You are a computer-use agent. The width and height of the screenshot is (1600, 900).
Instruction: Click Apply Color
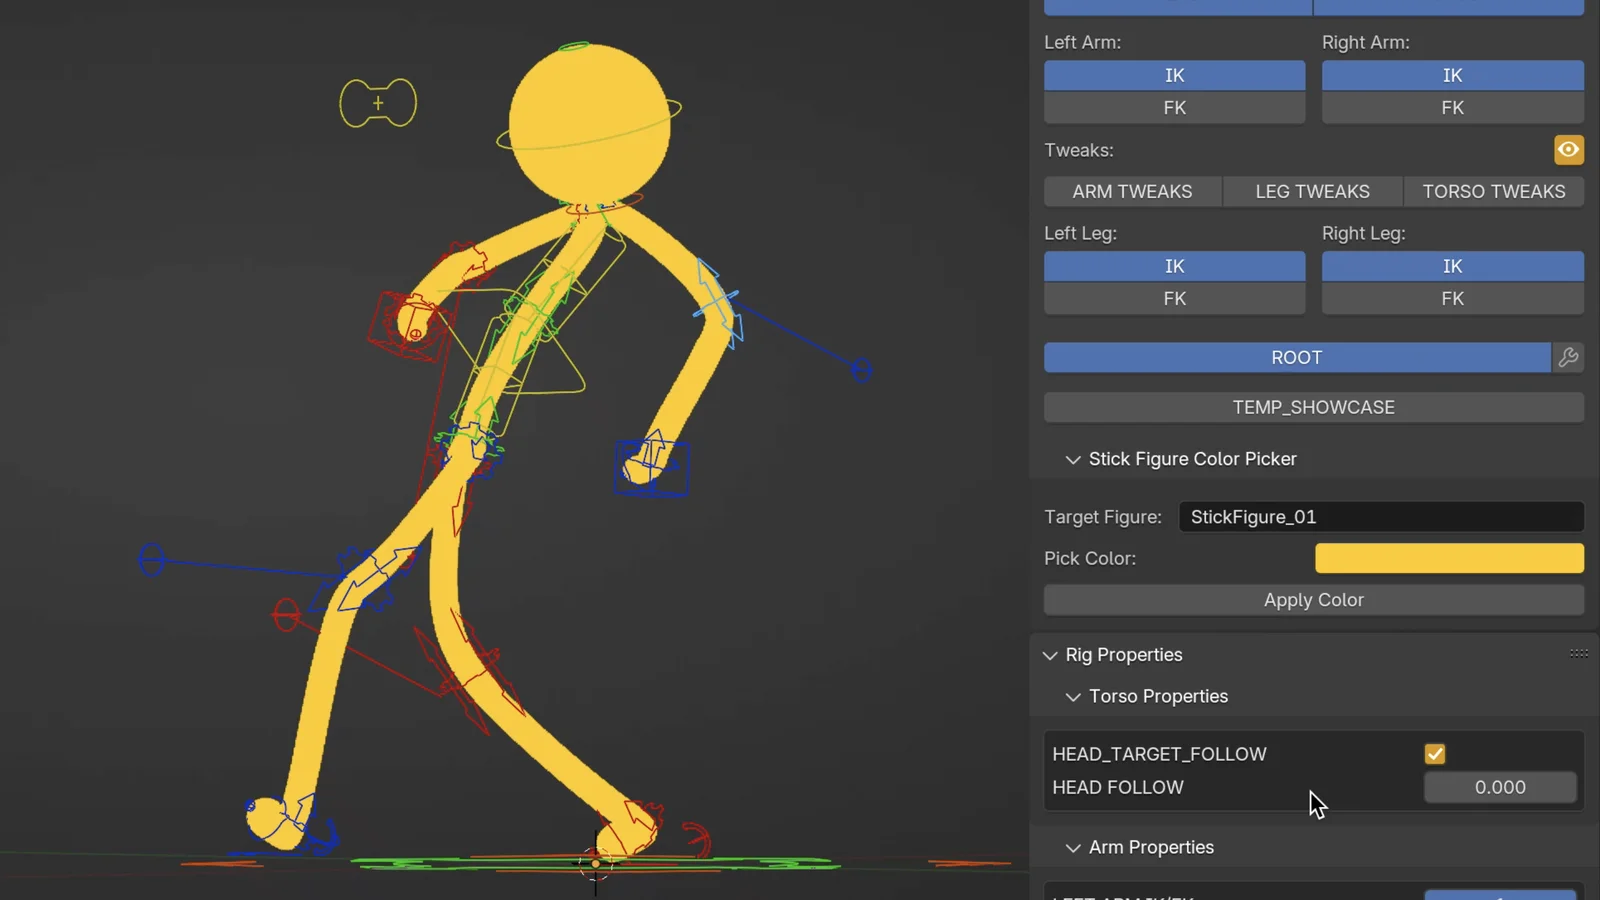coord(1313,599)
